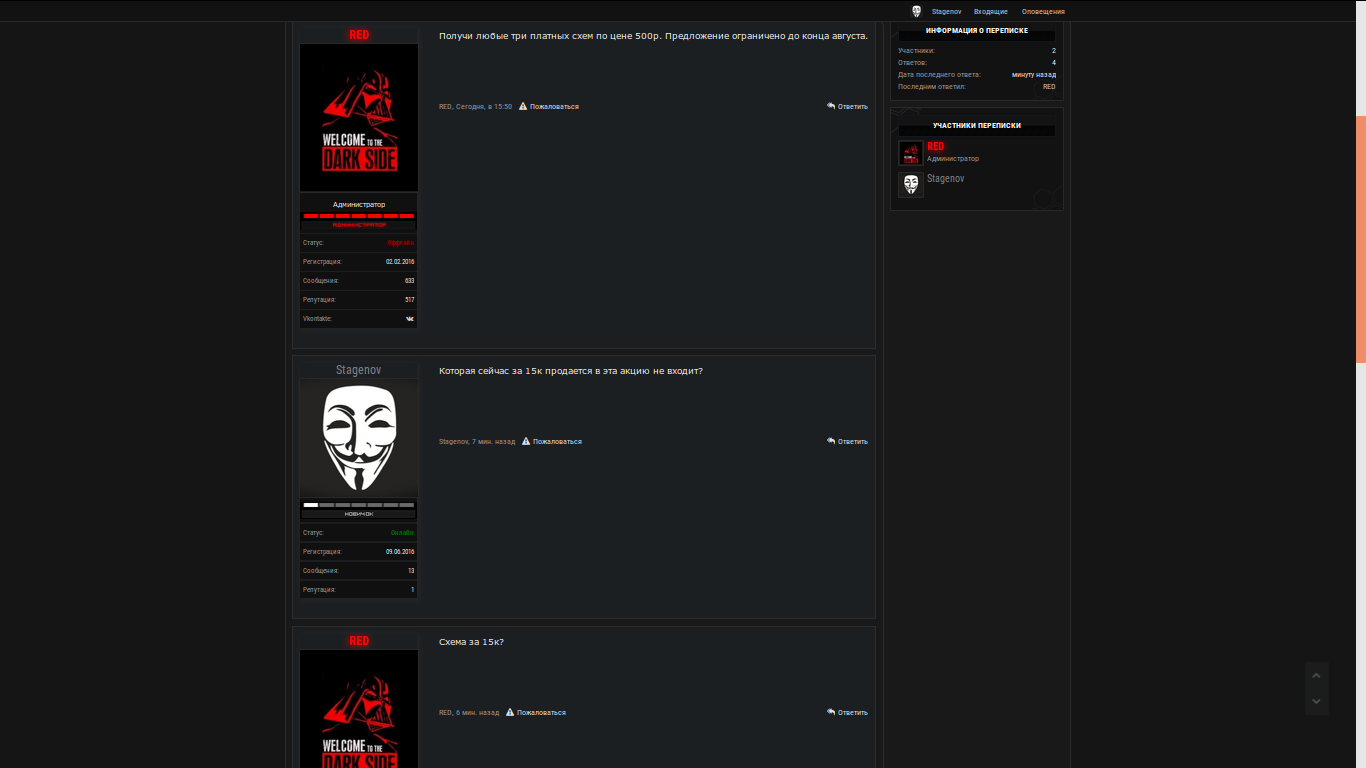Click Пожаловаться under the 'Схема за 15к?' message
1366x768 pixels.
[541, 712]
